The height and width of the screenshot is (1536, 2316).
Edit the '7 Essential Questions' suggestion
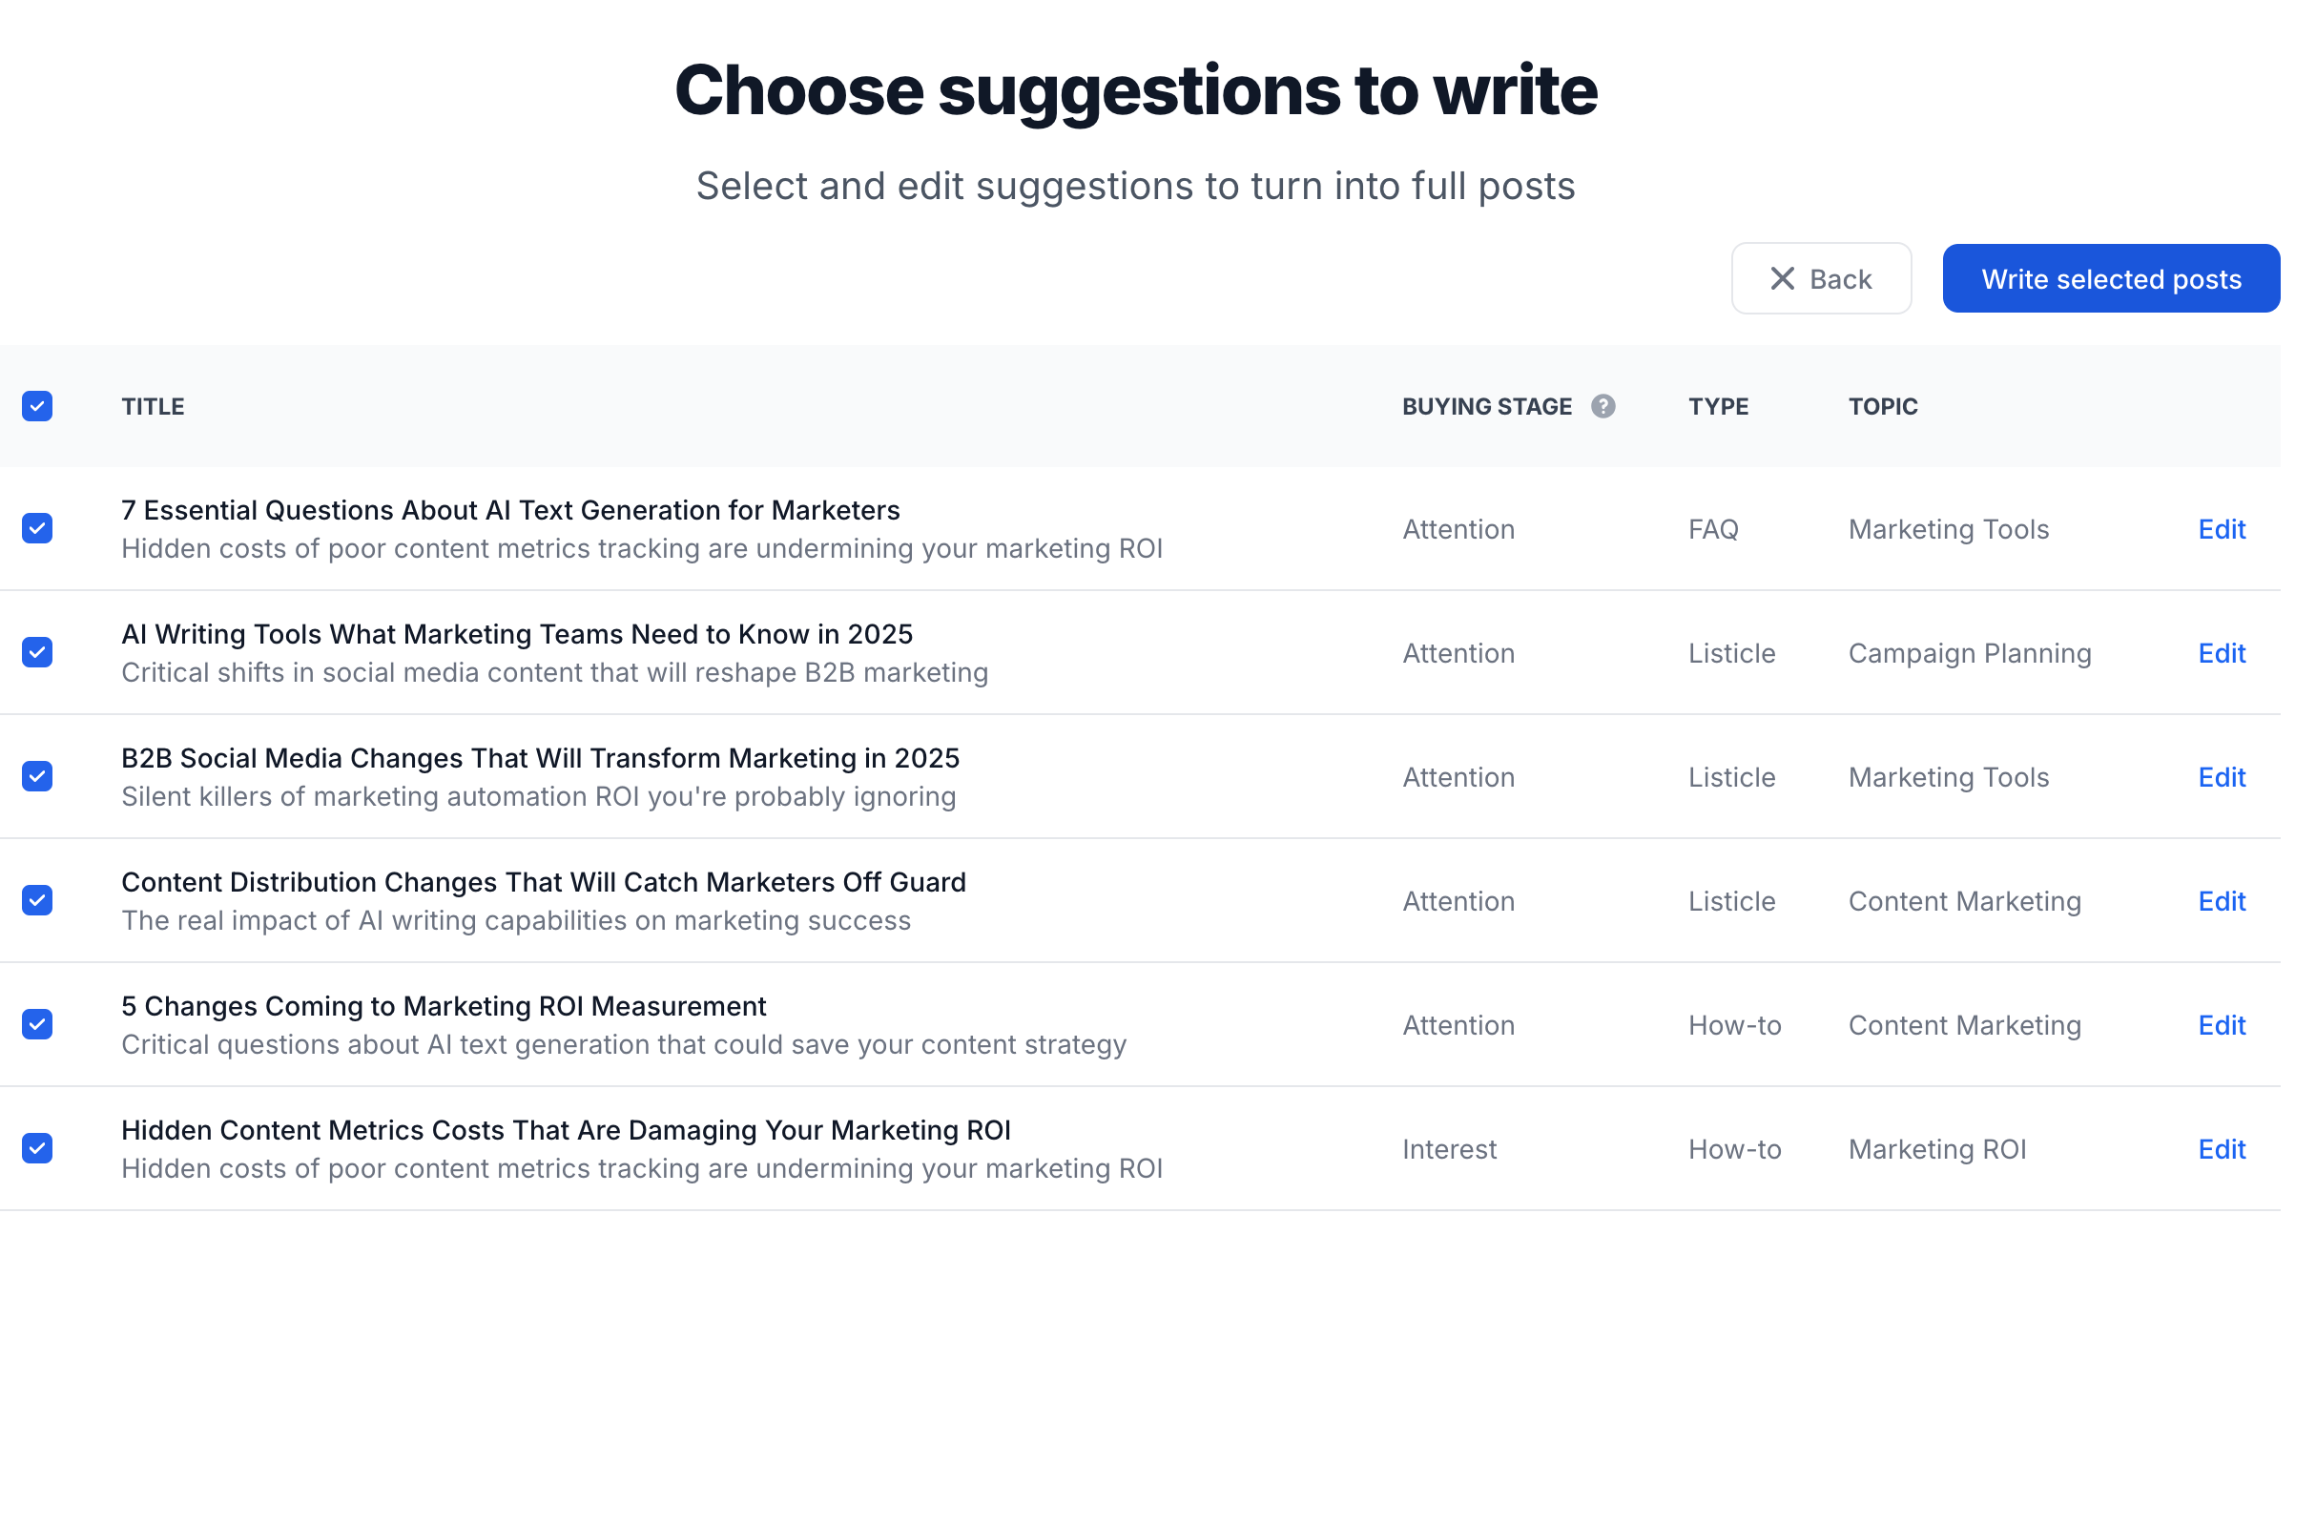pyautogui.click(x=2220, y=529)
